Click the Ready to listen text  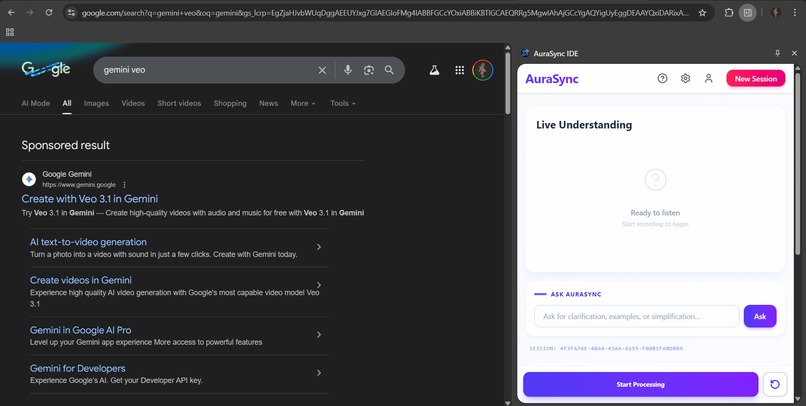click(655, 213)
